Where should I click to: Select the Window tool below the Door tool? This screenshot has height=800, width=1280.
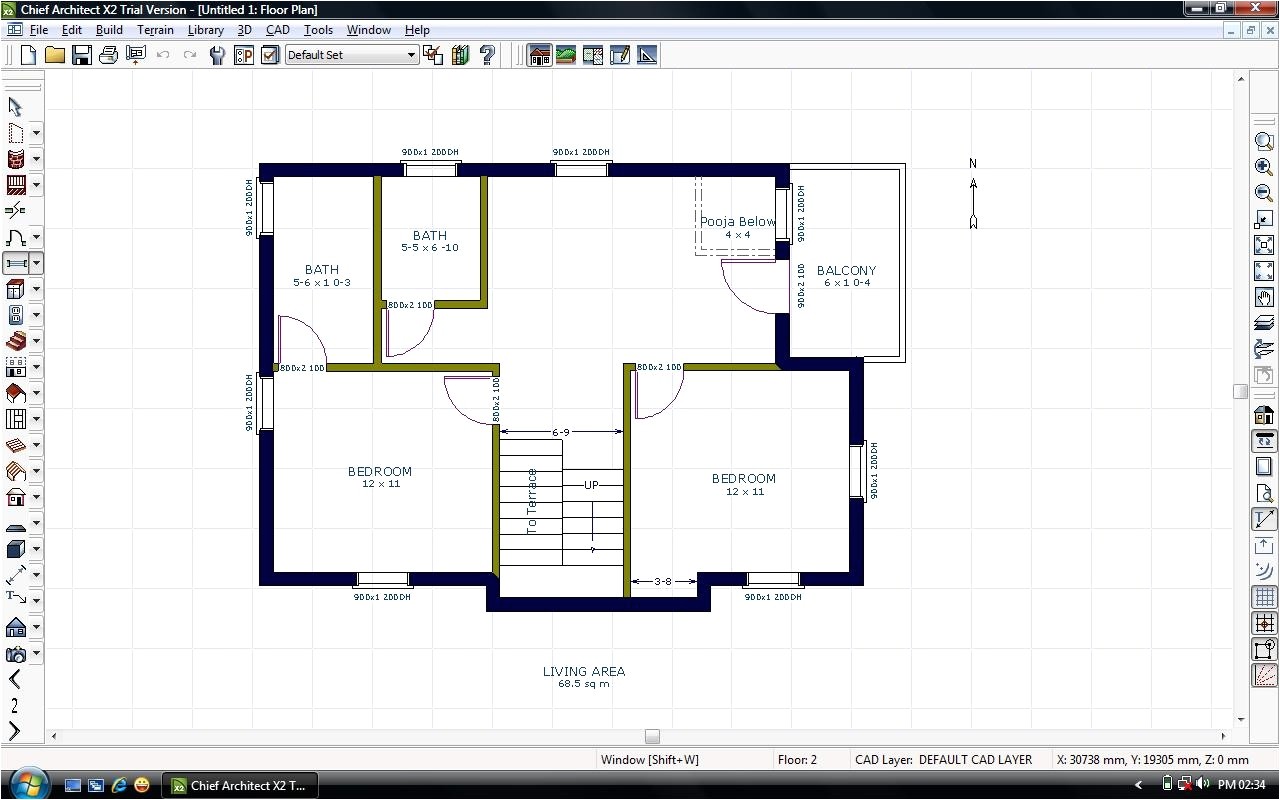pos(14,263)
